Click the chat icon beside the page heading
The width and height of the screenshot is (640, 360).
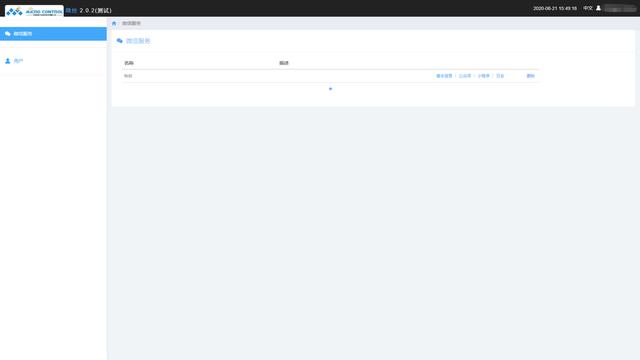click(120, 41)
